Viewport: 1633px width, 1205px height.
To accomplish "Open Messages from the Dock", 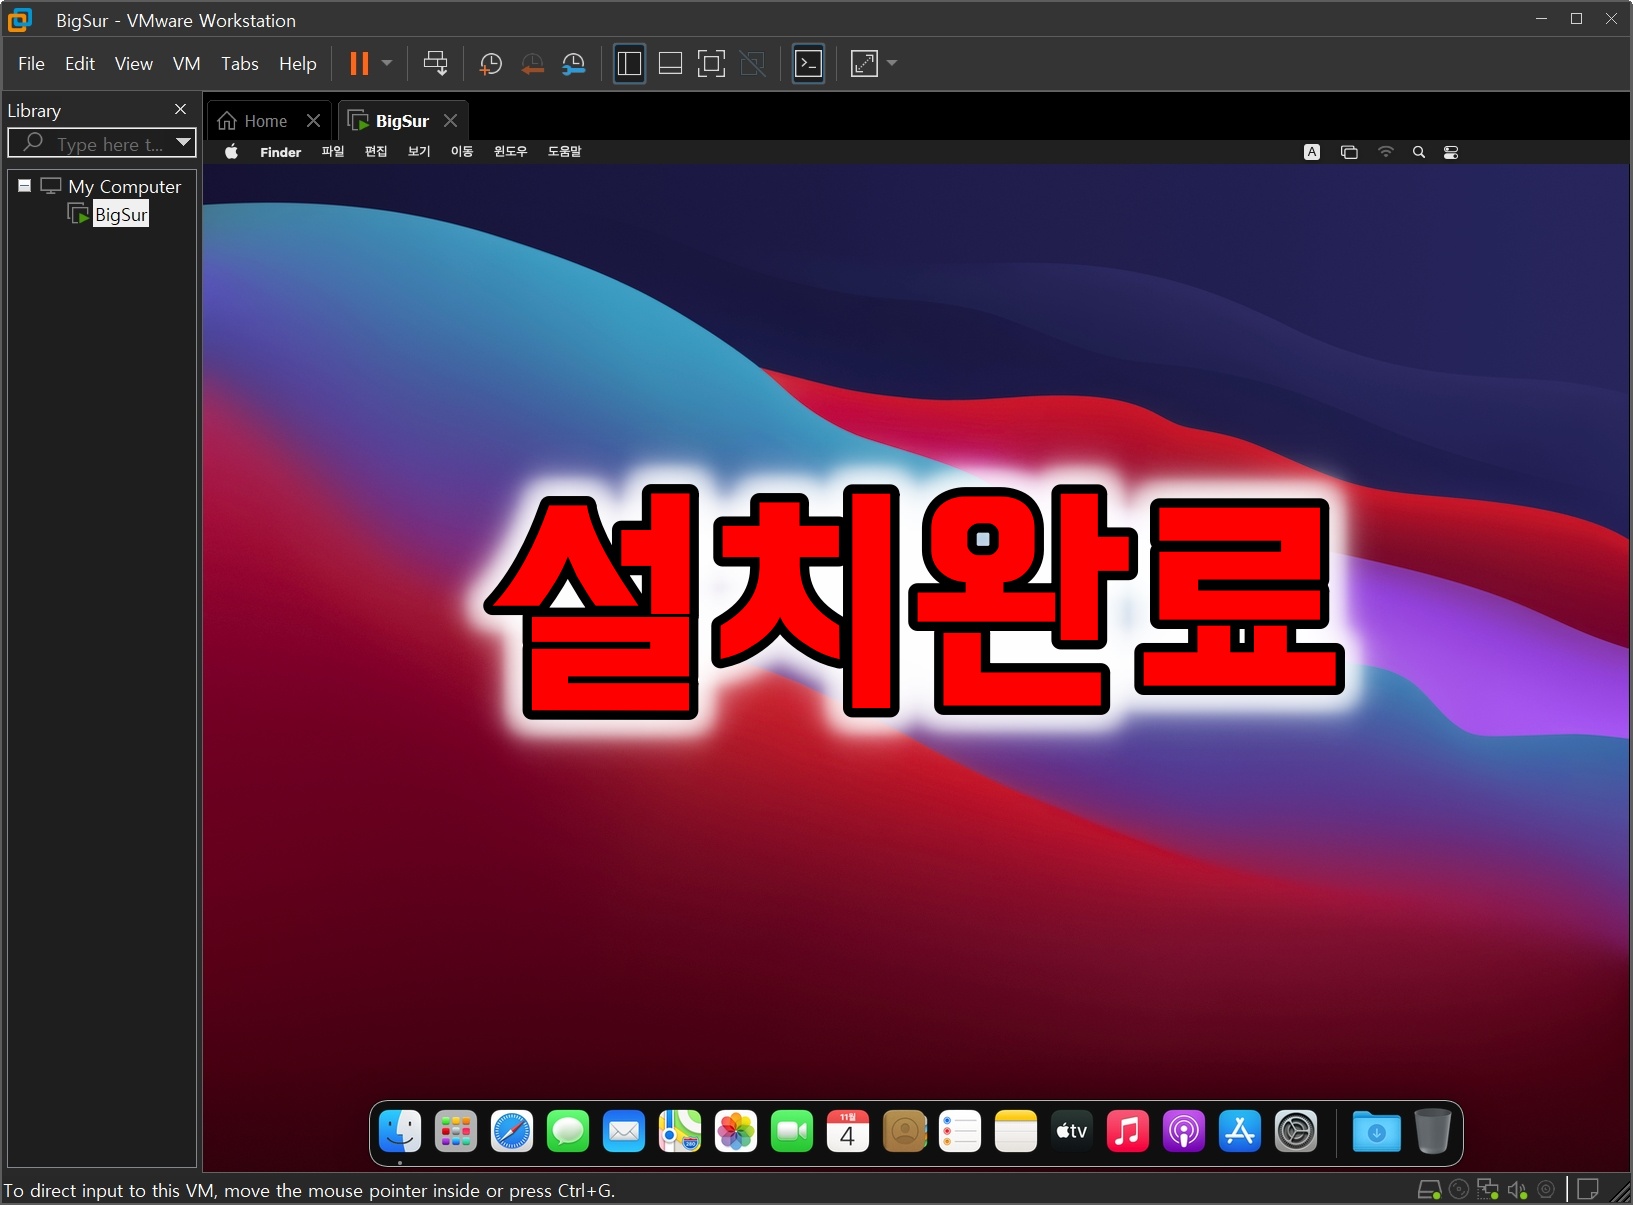I will (x=568, y=1132).
